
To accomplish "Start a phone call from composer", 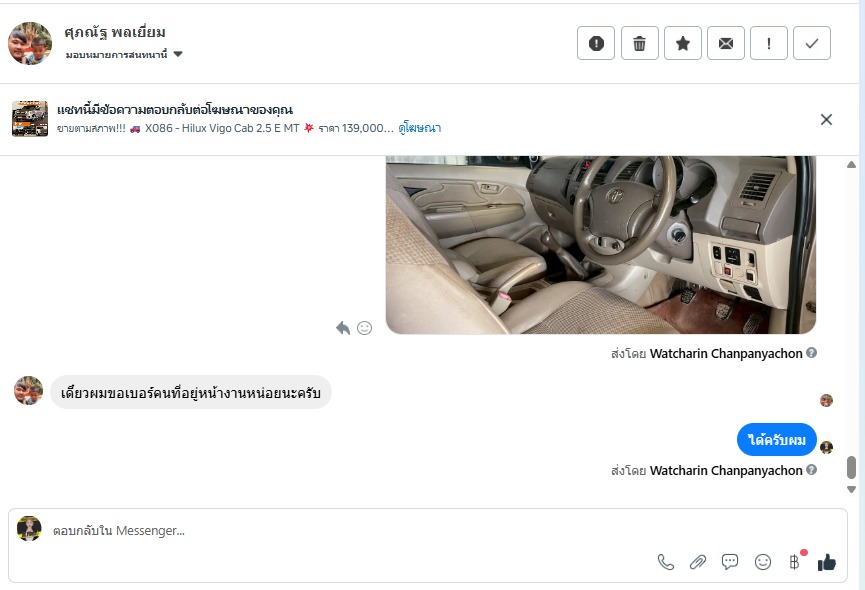I will pos(666,562).
